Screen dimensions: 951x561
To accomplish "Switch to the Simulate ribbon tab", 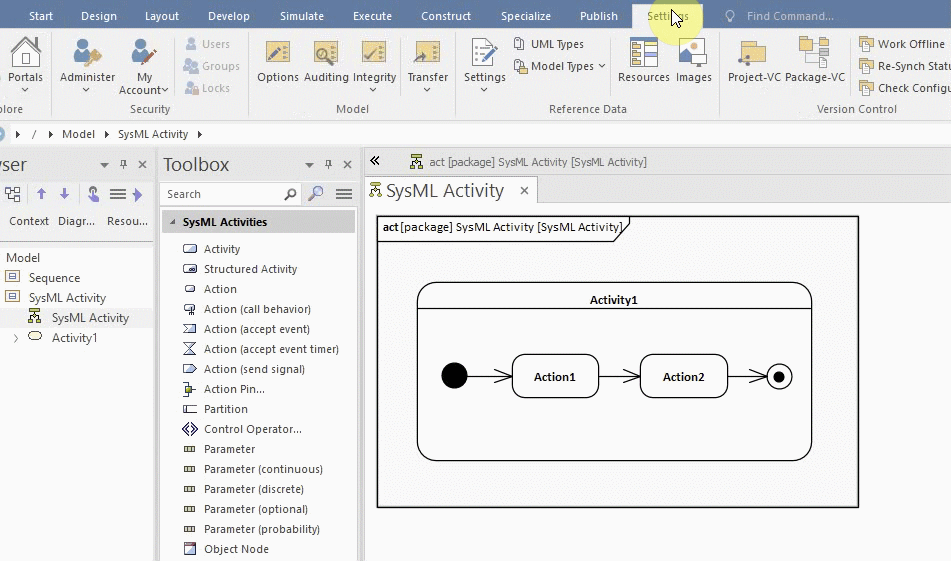I will point(301,16).
